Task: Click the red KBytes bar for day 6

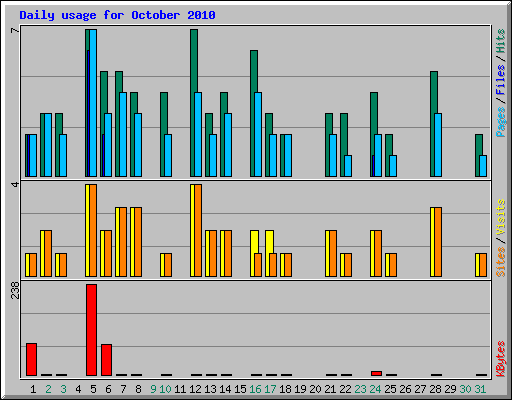Action: click(106, 360)
